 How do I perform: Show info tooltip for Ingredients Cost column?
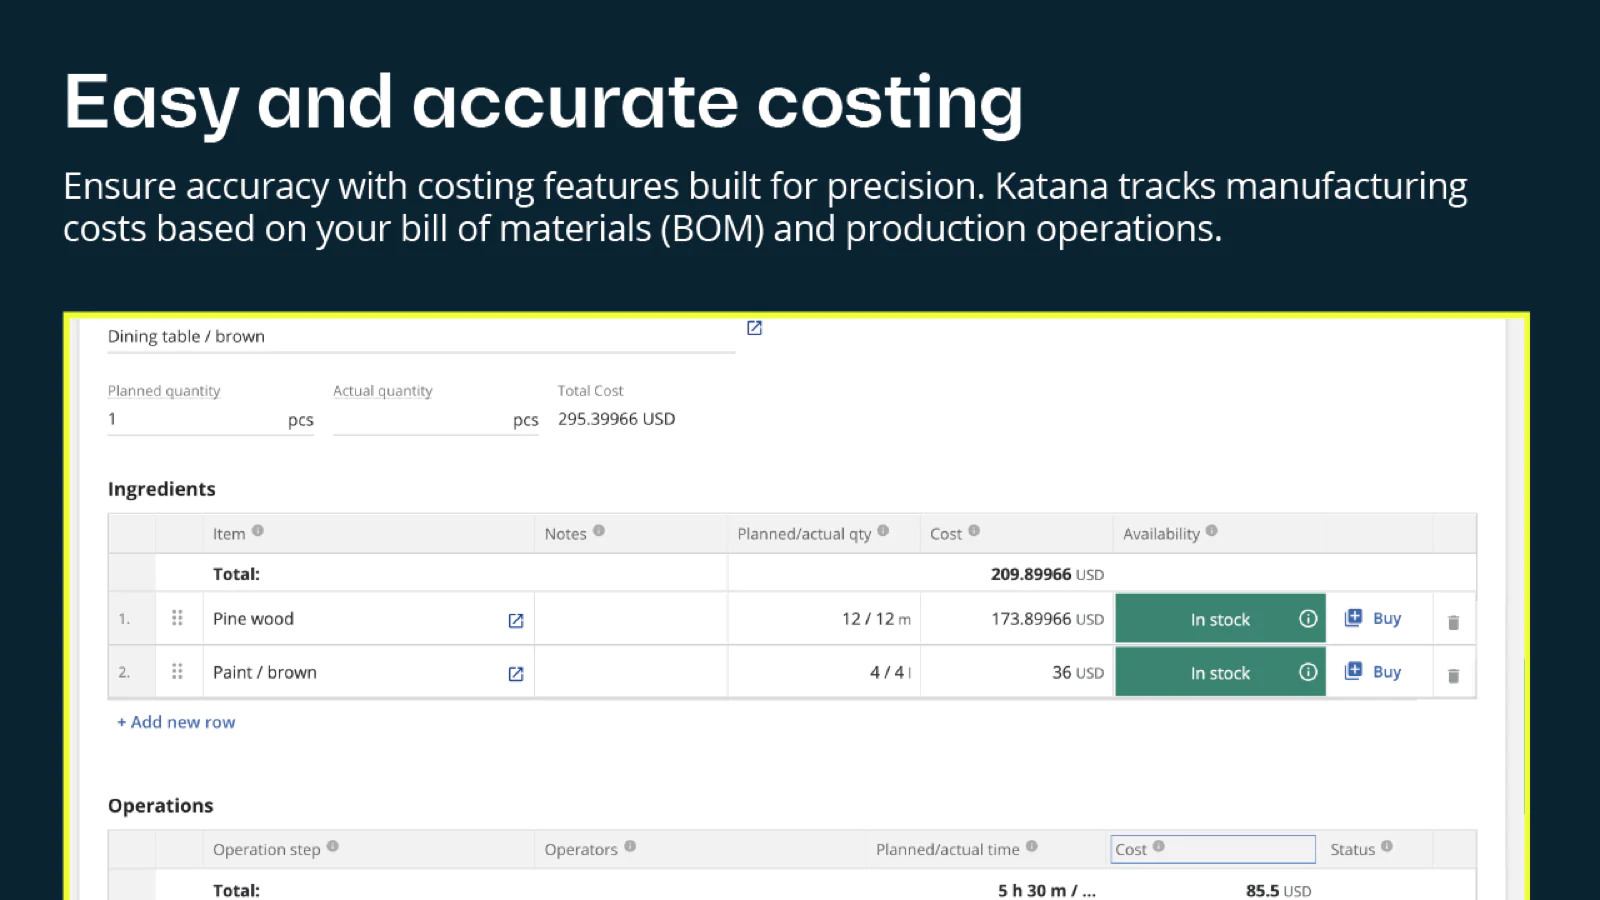click(974, 531)
